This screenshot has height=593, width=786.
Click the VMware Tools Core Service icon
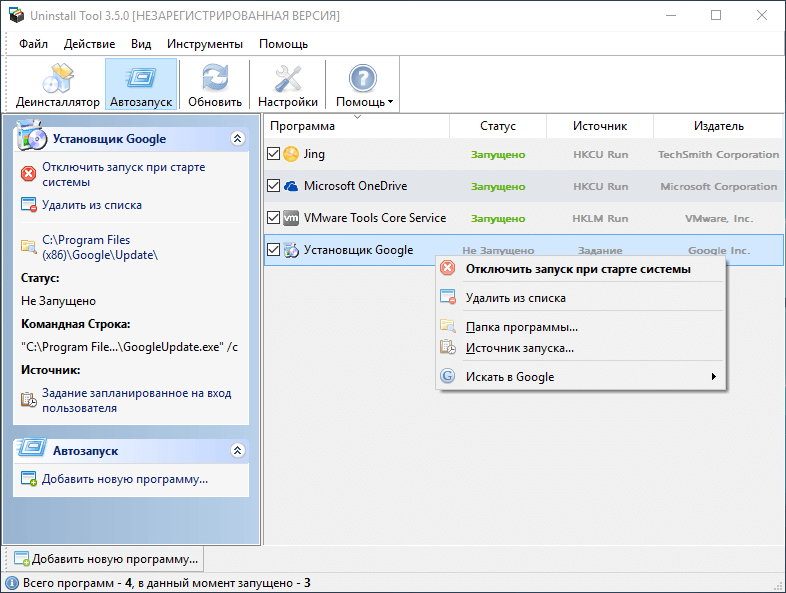point(291,218)
